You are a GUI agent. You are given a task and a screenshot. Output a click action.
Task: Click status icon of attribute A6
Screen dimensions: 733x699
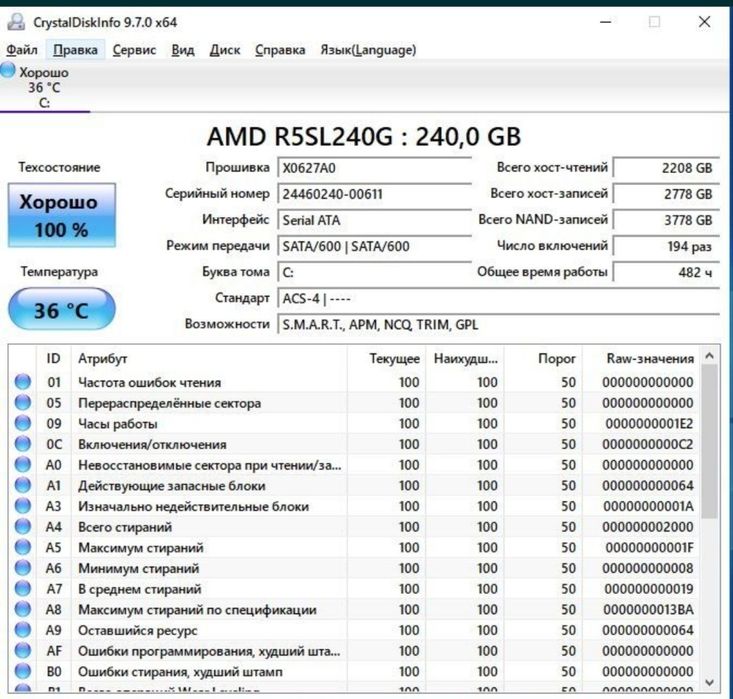(22, 568)
